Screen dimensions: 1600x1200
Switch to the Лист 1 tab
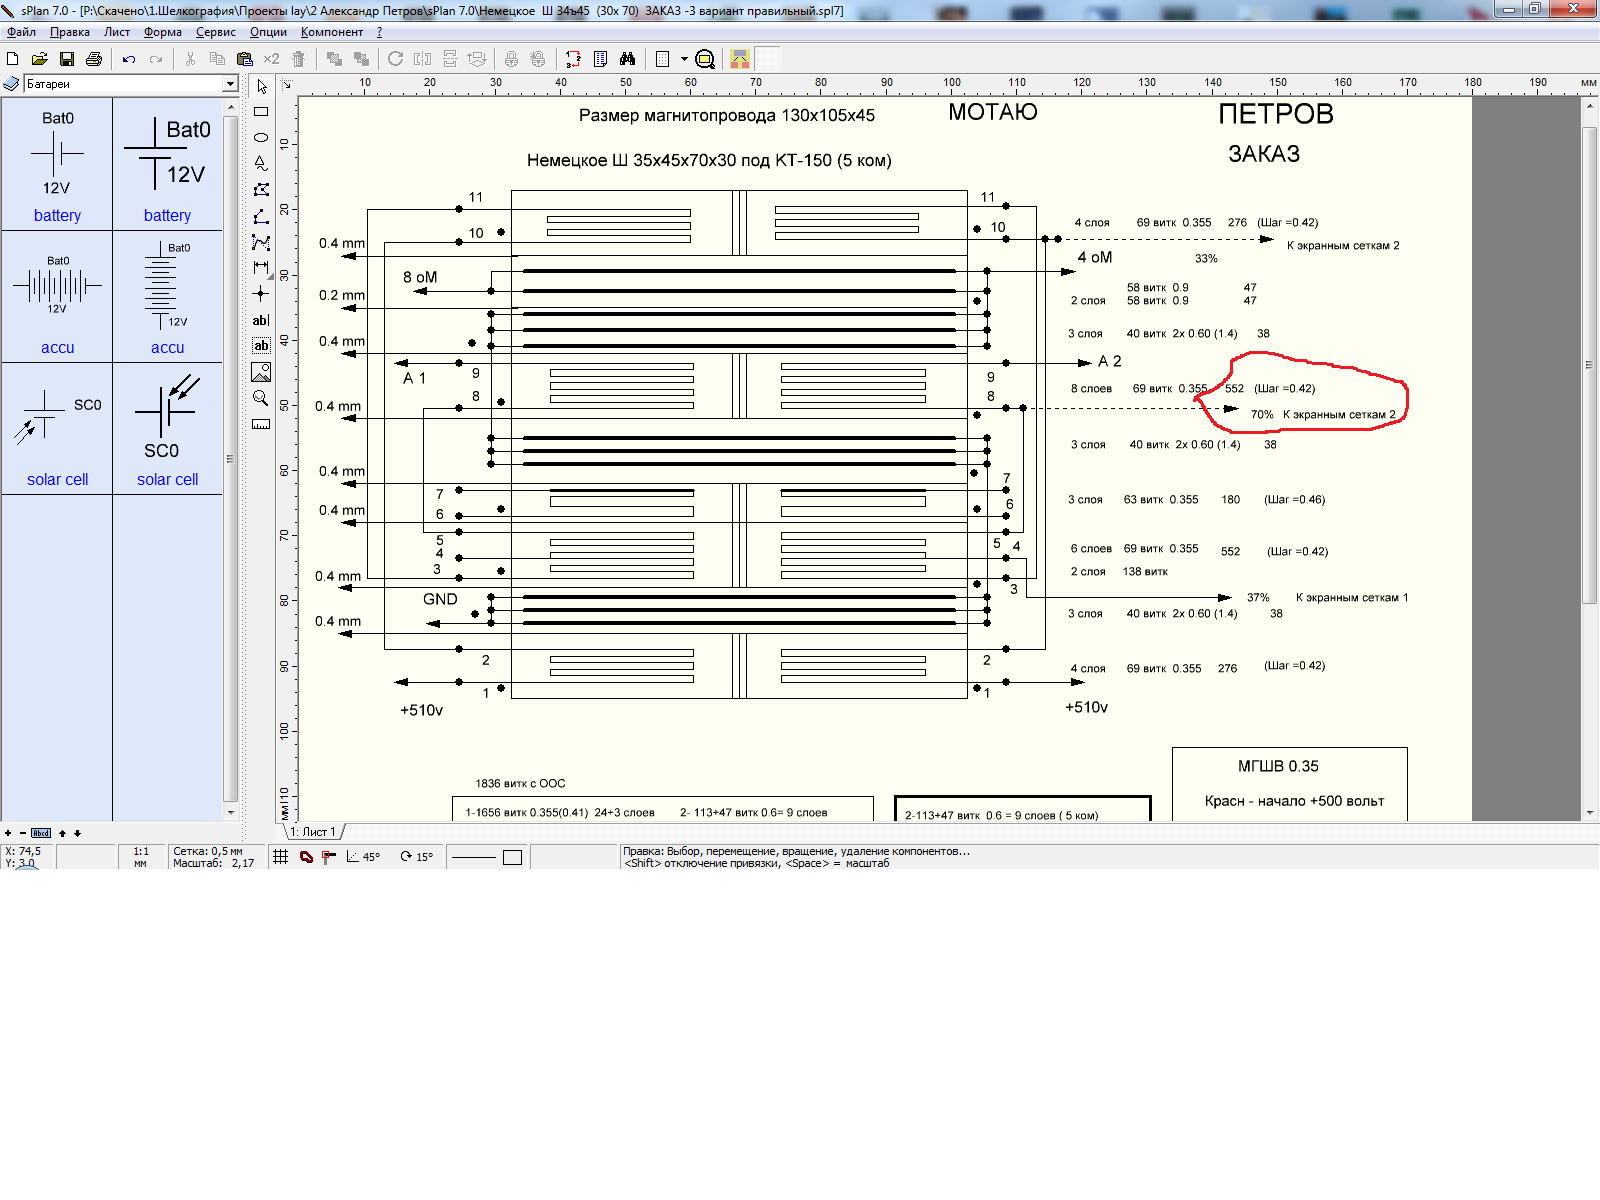pyautogui.click(x=314, y=832)
